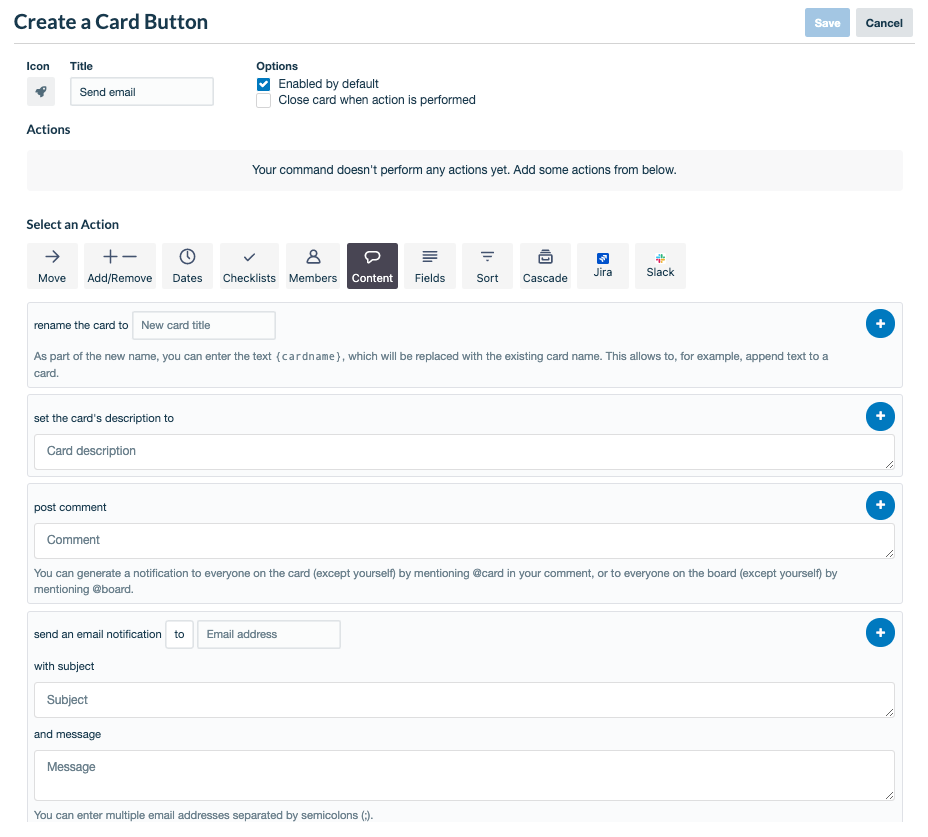Switch to the Dates actions tab
This screenshot has height=837, width=928.
pyautogui.click(x=187, y=266)
